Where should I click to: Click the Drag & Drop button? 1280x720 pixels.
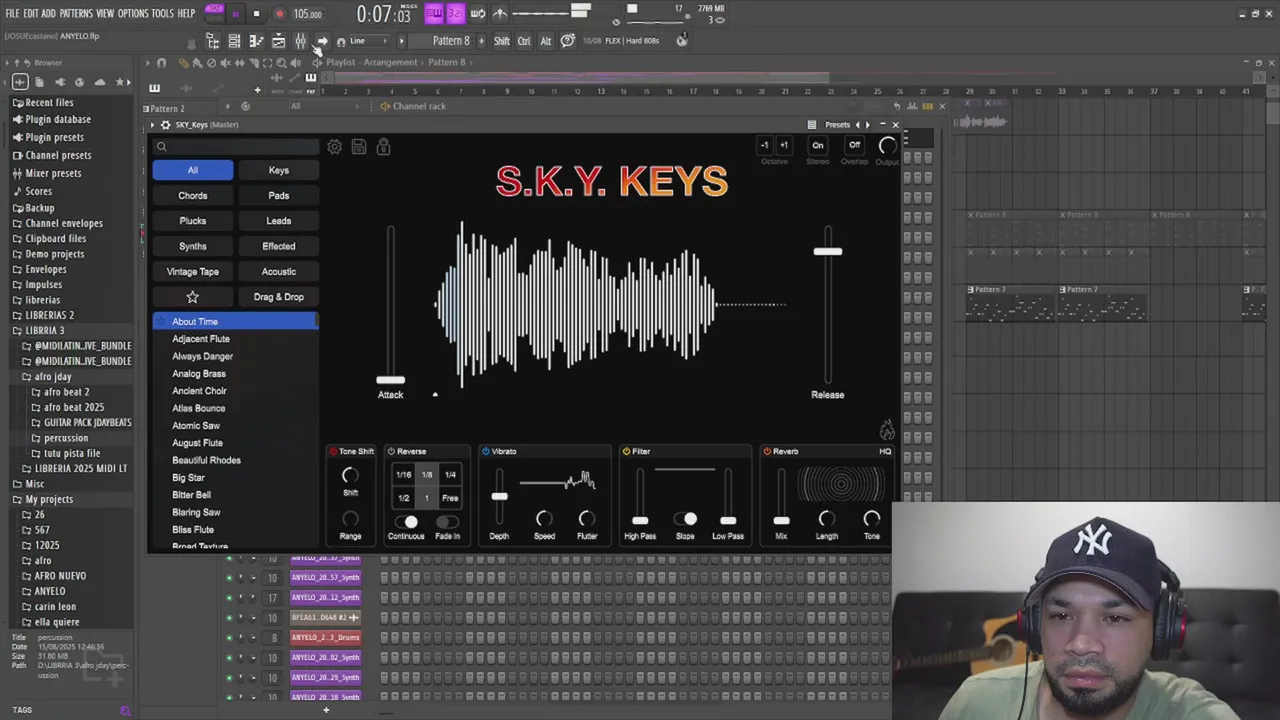tap(279, 297)
